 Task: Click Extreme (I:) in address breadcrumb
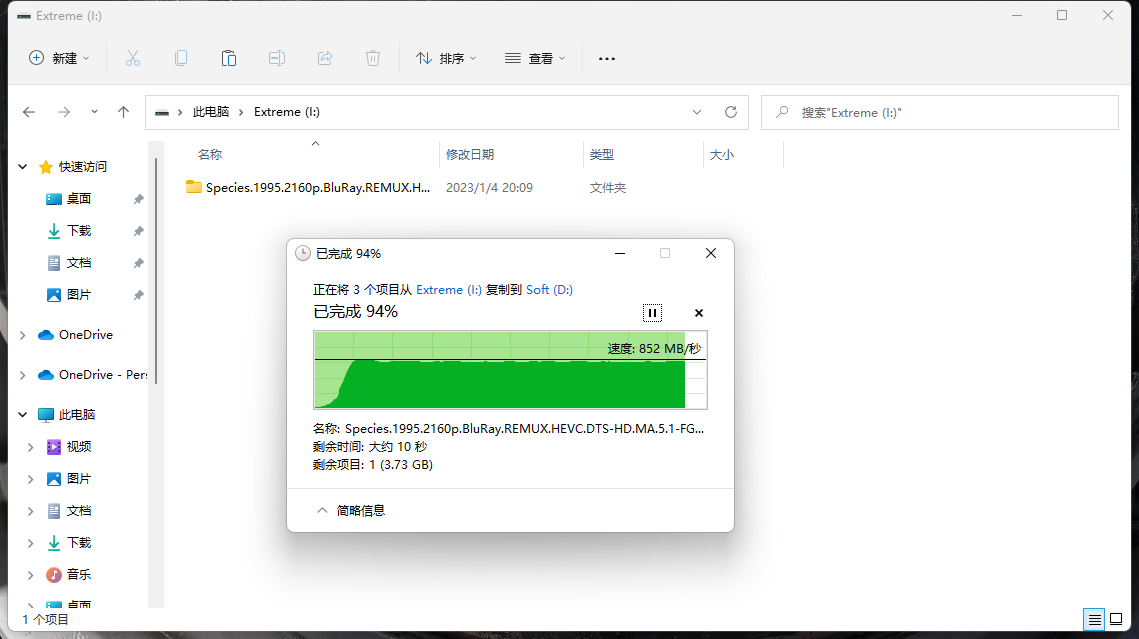tap(287, 112)
